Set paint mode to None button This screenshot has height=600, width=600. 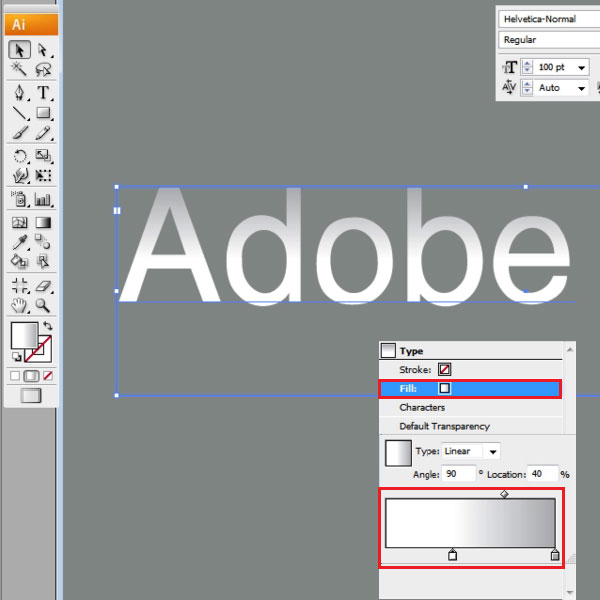(48, 376)
